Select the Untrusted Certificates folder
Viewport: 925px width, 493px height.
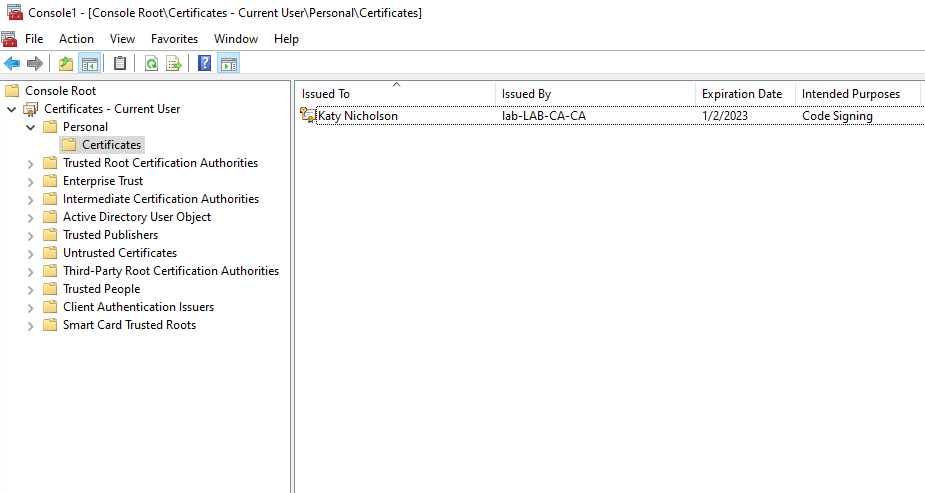[x=119, y=253]
